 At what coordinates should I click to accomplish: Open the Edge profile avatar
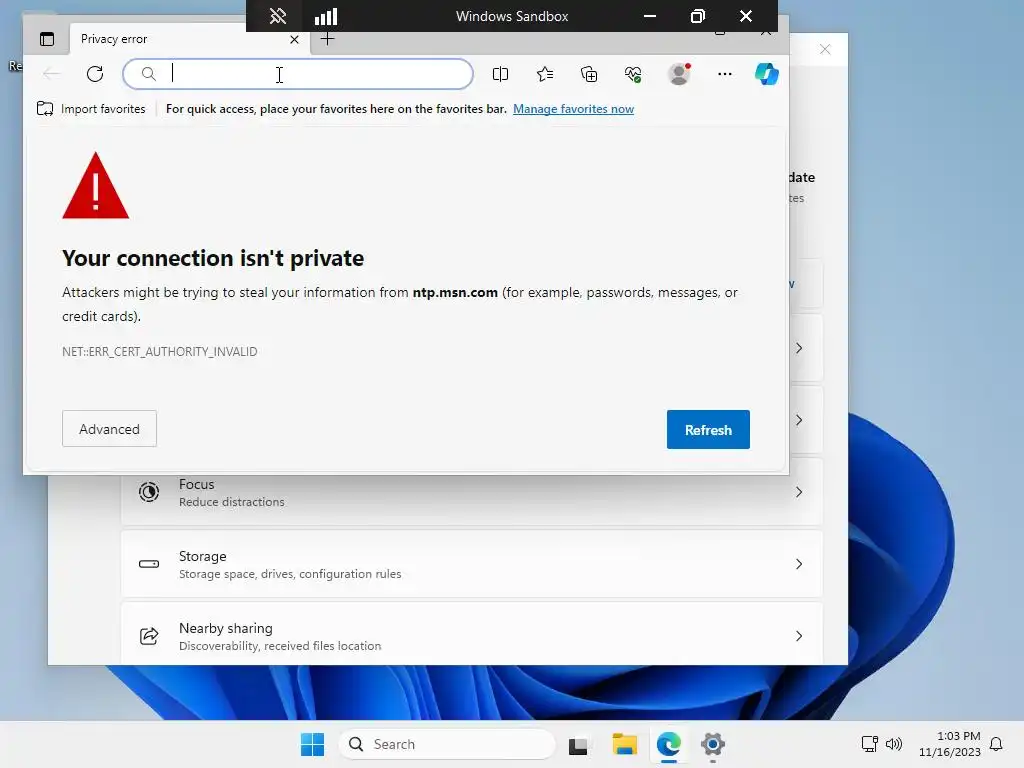pyautogui.click(x=679, y=74)
